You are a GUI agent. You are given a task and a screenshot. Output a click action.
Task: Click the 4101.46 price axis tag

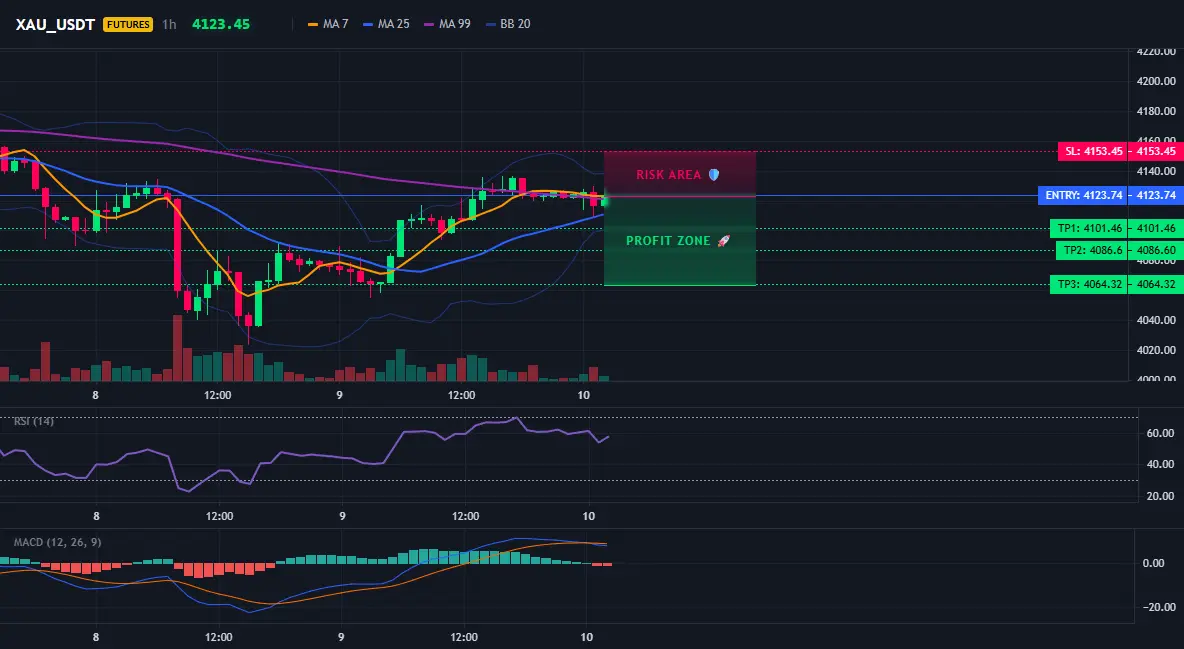1156,228
